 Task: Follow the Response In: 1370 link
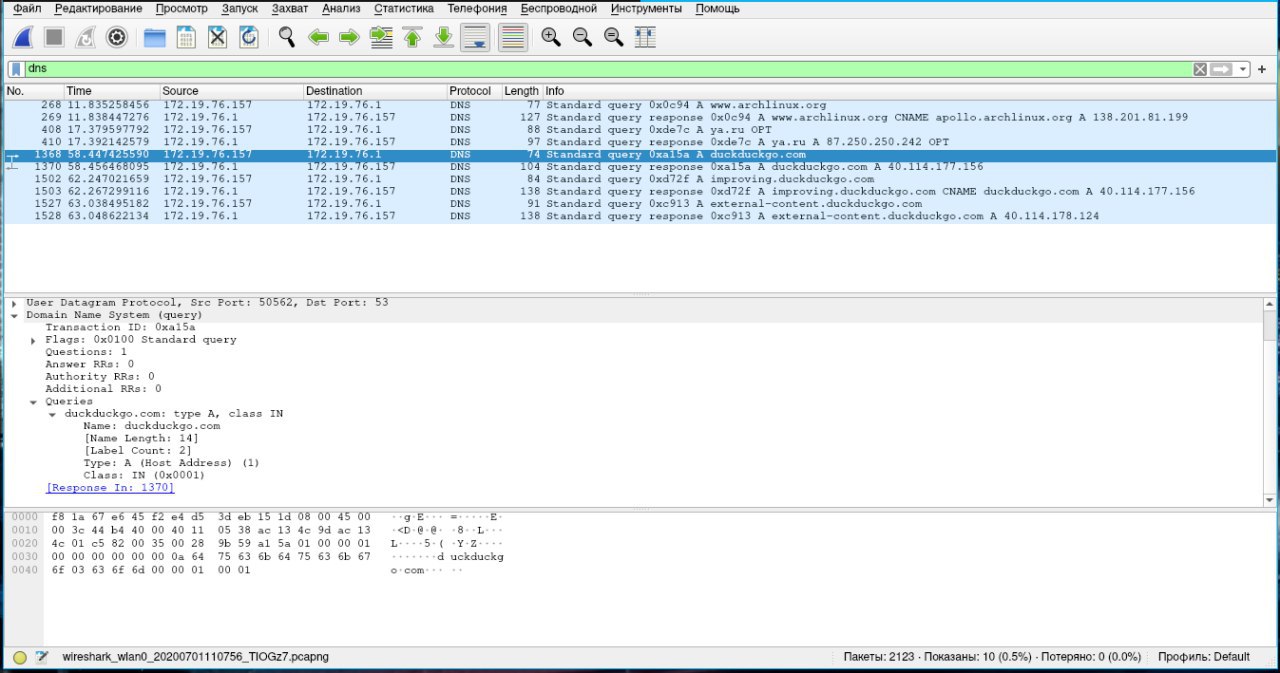tap(110, 488)
